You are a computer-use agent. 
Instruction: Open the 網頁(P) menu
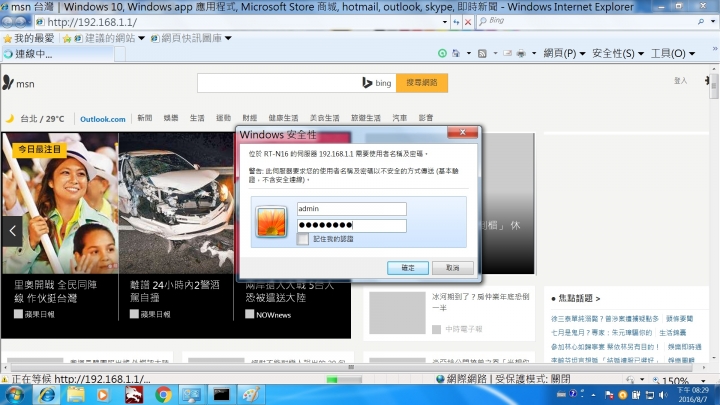tap(564, 53)
